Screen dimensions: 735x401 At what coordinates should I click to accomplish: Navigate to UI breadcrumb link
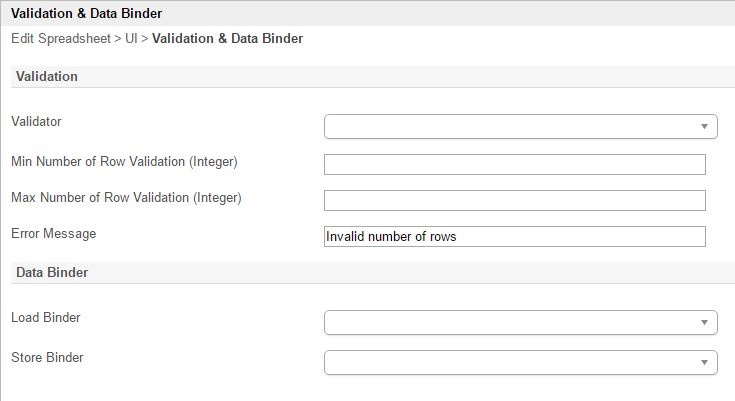[x=131, y=39]
